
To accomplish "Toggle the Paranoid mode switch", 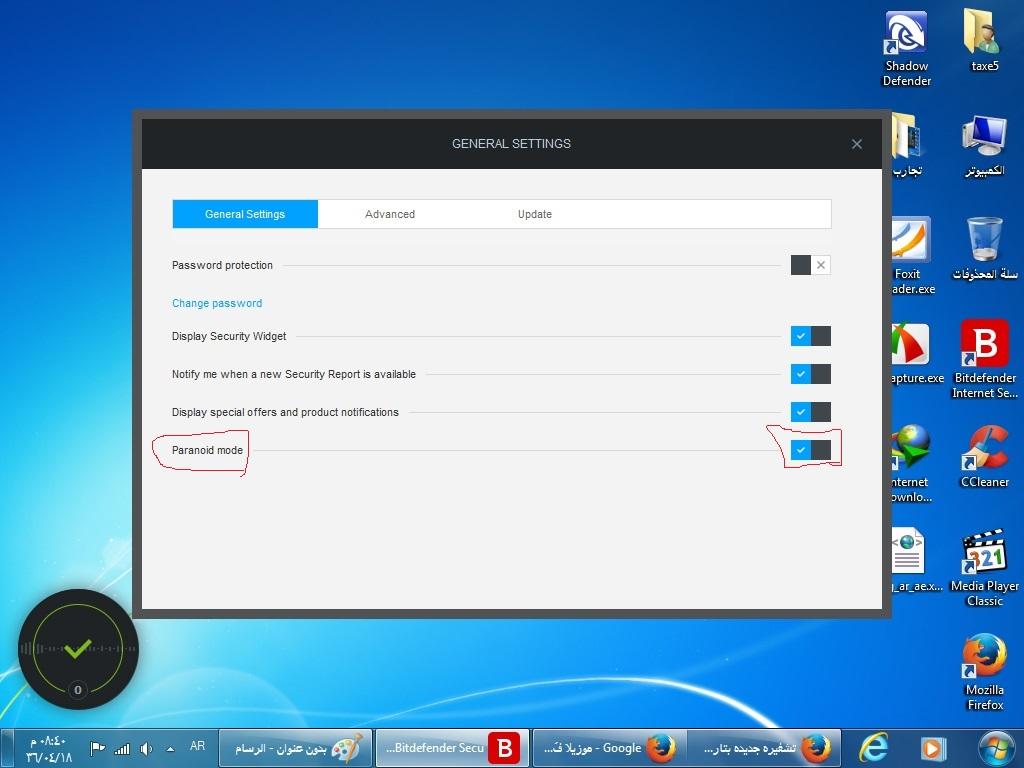I will (810, 450).
